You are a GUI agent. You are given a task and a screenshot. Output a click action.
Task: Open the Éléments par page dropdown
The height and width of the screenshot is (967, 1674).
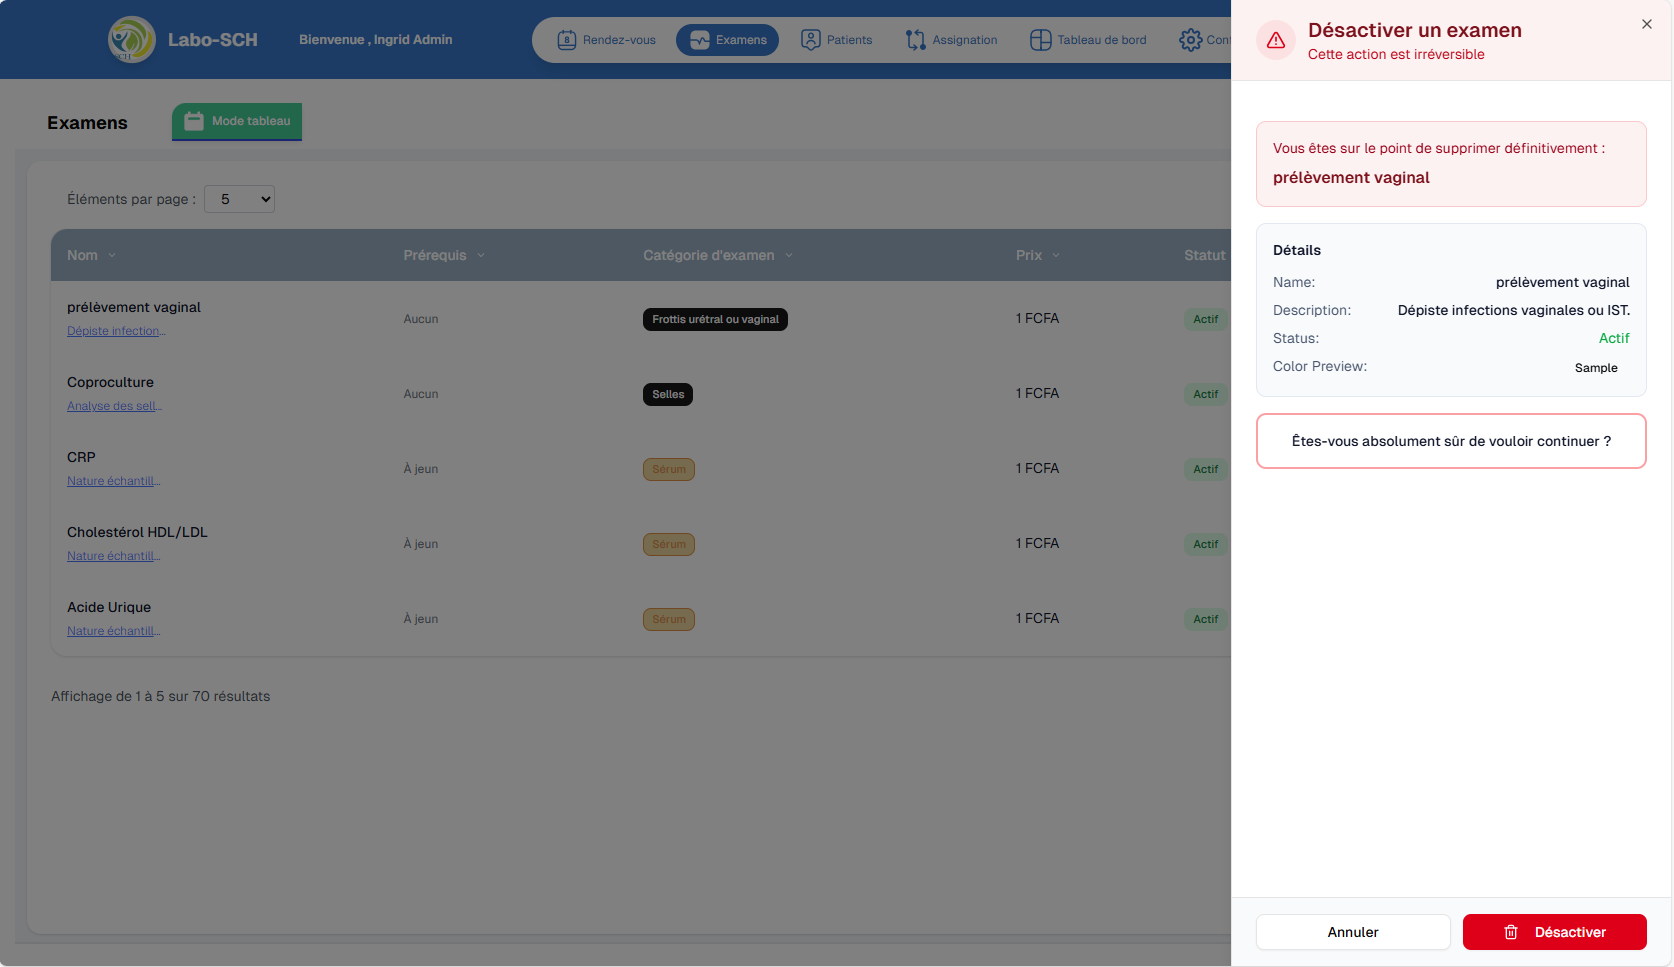click(x=239, y=199)
